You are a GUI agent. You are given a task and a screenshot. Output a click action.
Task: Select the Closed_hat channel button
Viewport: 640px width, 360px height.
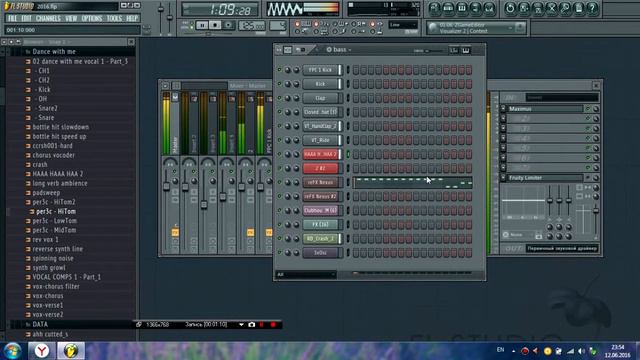tap(321, 112)
